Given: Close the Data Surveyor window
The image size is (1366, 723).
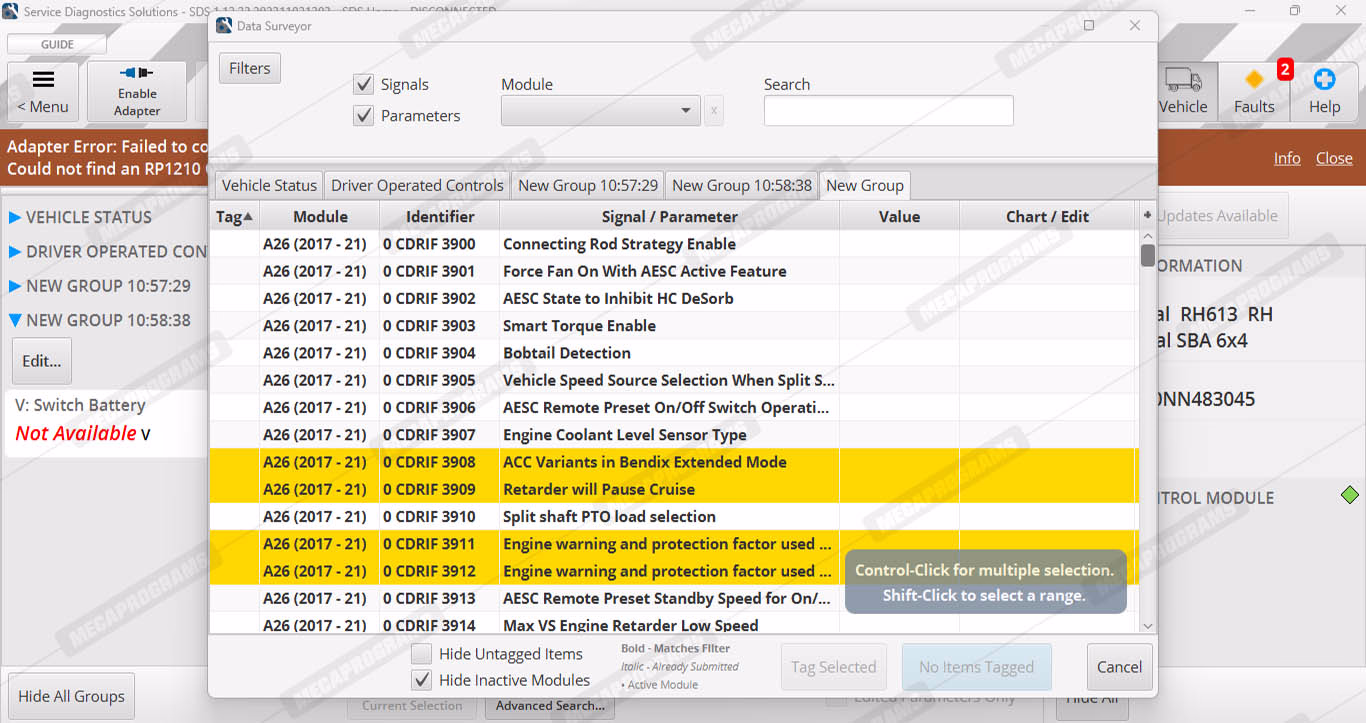Looking at the screenshot, I should [1135, 25].
